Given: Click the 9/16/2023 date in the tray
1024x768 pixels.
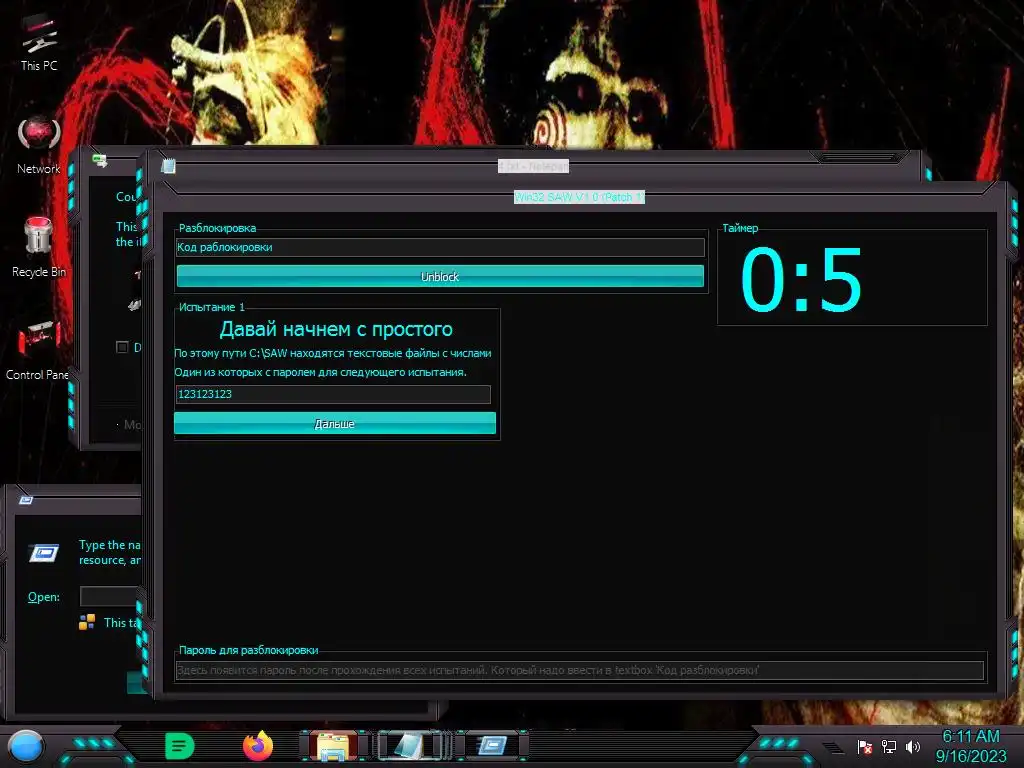Looking at the screenshot, I should 971,756.
